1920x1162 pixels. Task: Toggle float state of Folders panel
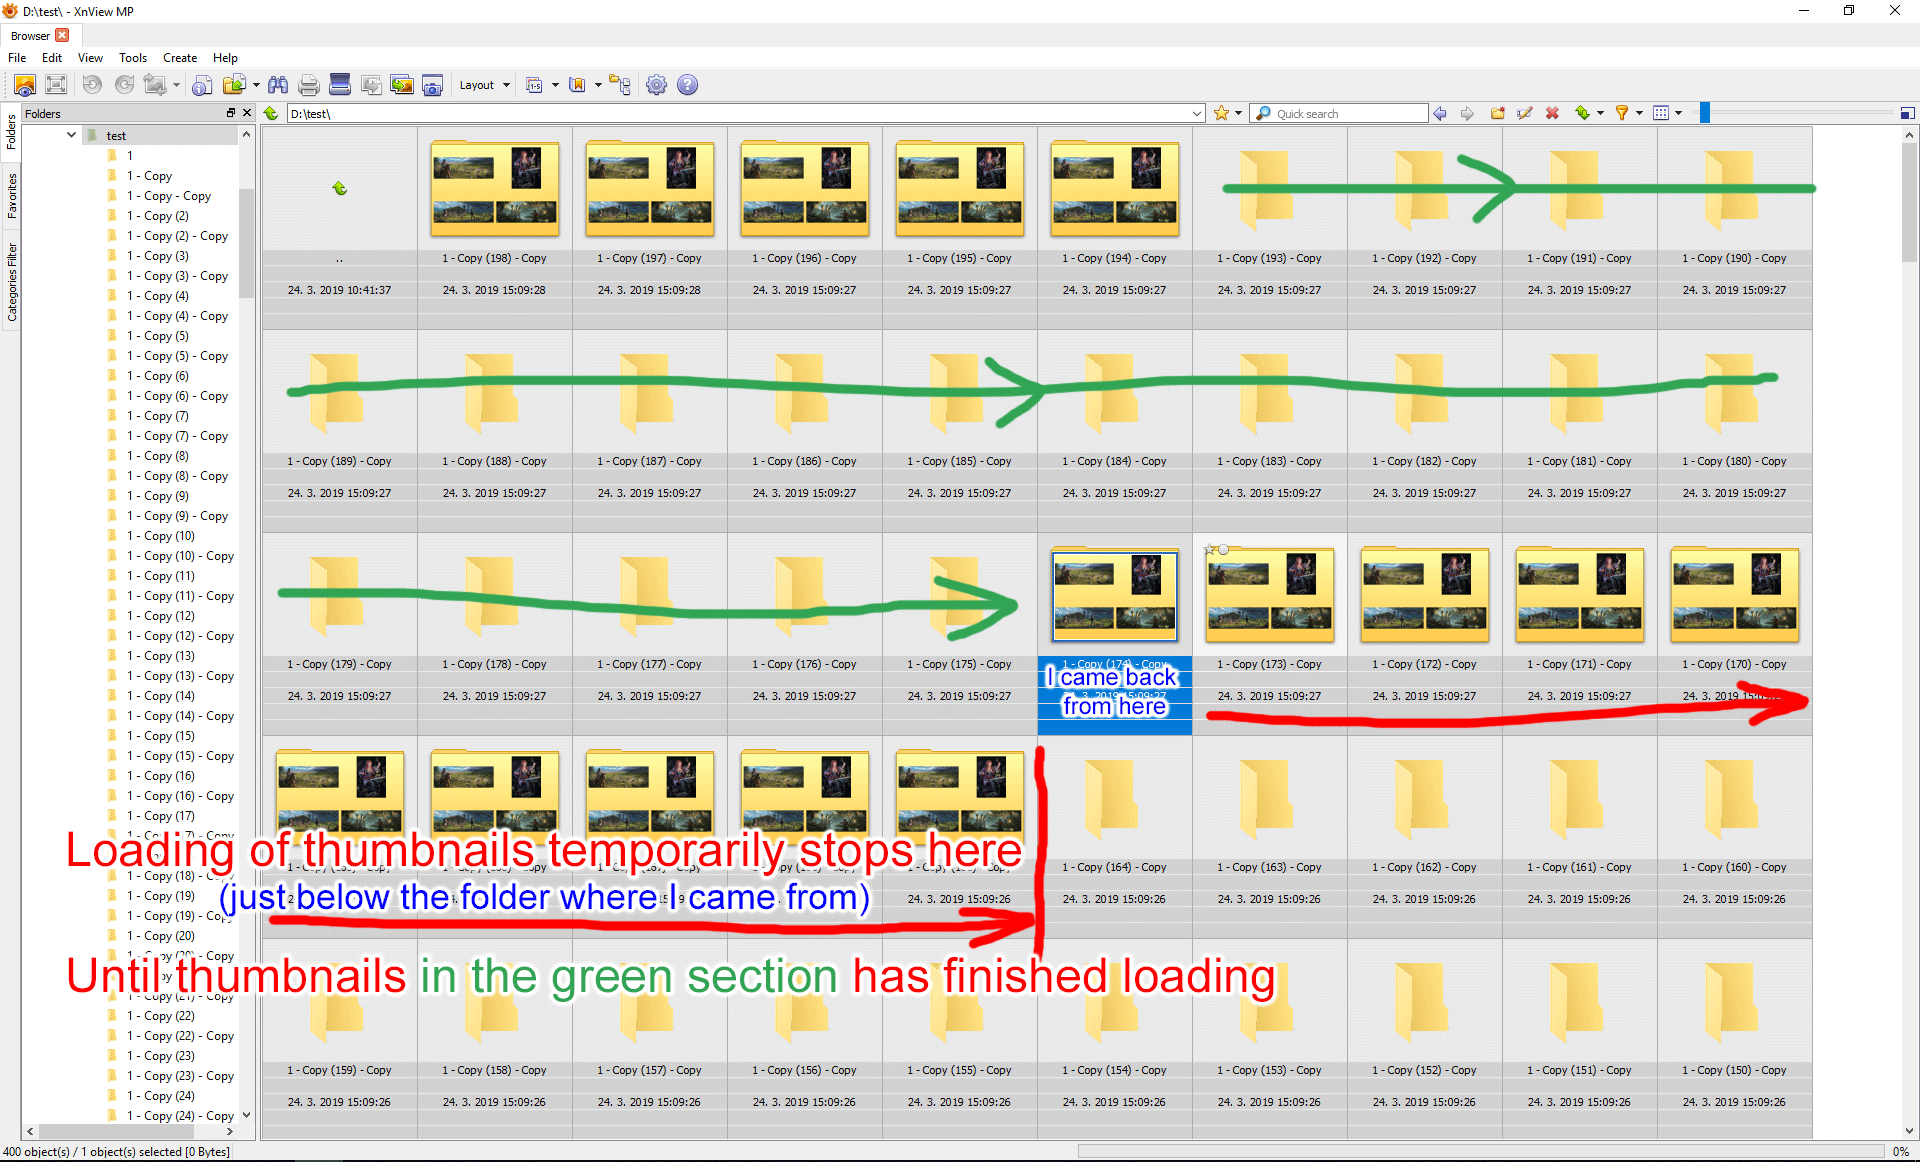tap(231, 113)
